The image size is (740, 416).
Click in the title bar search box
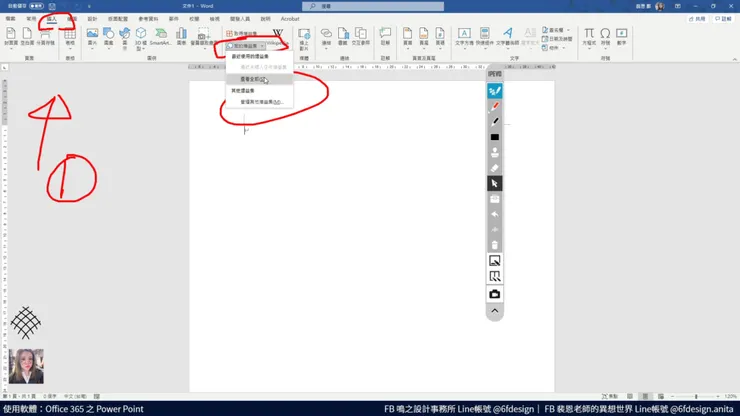(x=373, y=6)
